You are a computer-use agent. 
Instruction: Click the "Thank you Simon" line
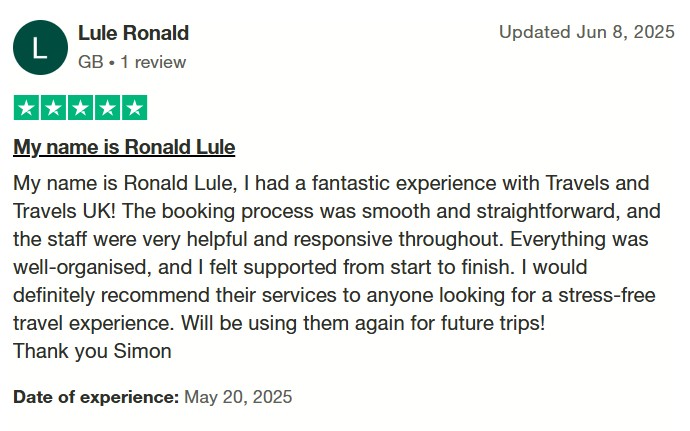pos(92,351)
